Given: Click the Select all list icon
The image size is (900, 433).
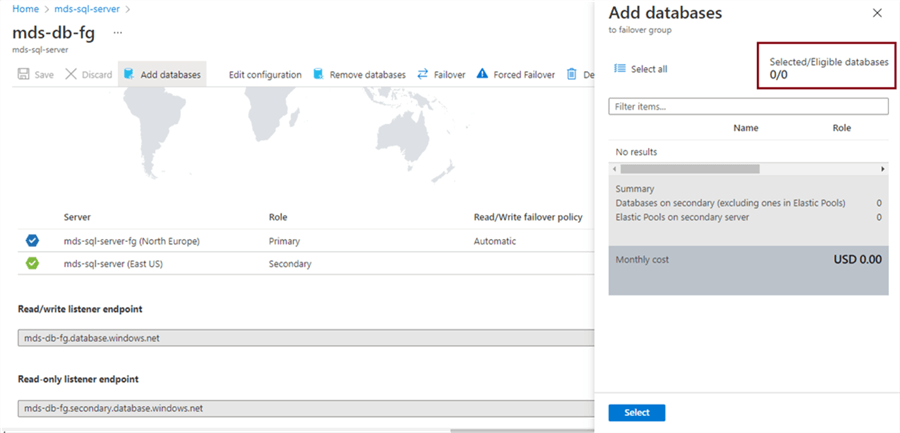Looking at the screenshot, I should coord(620,69).
